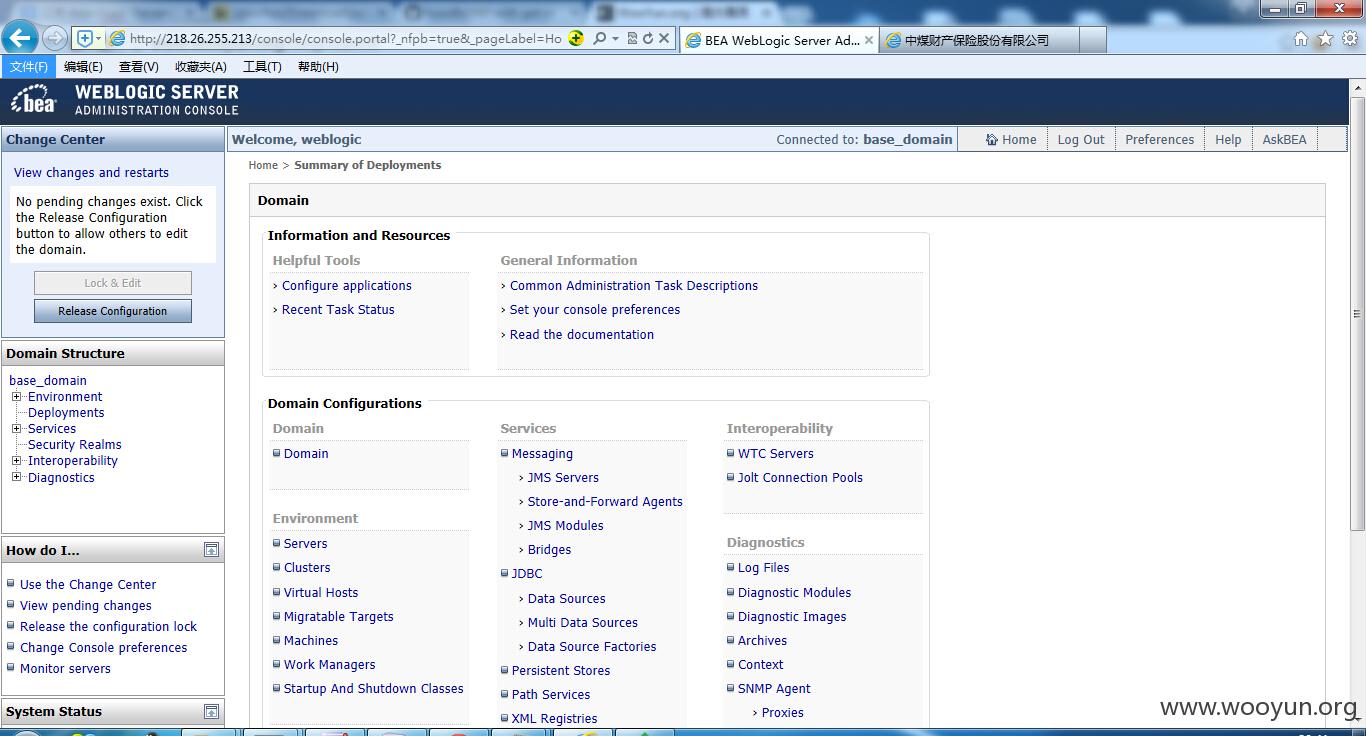This screenshot has width=1366, height=736.
Task: Click Home in the console toolbar
Action: coord(1011,139)
